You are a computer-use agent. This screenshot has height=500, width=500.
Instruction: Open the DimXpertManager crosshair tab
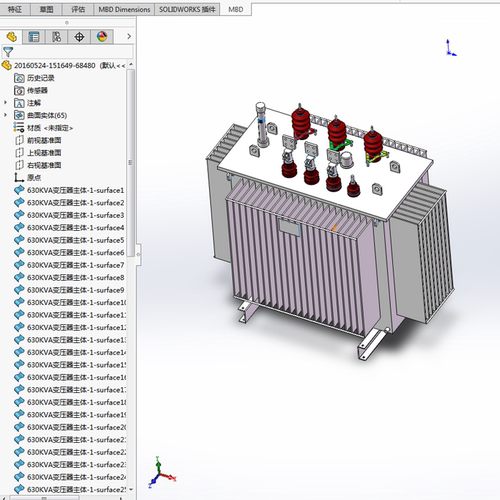[x=79, y=37]
